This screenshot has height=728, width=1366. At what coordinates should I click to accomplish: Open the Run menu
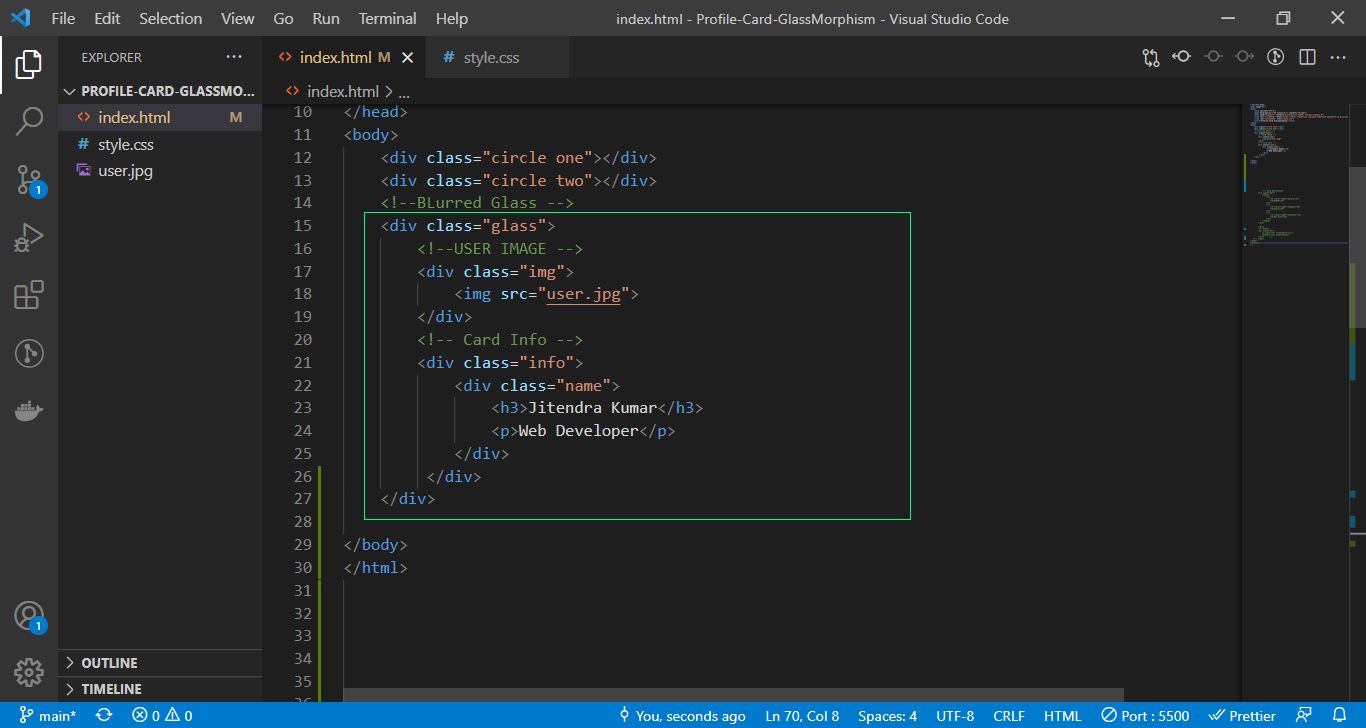click(x=326, y=19)
